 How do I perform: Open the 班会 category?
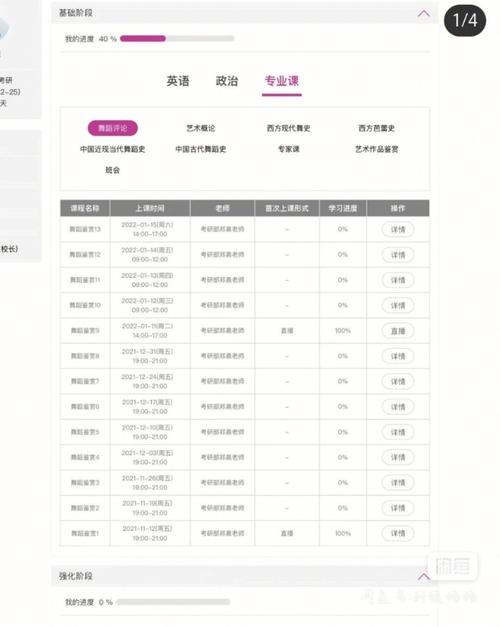tap(112, 170)
